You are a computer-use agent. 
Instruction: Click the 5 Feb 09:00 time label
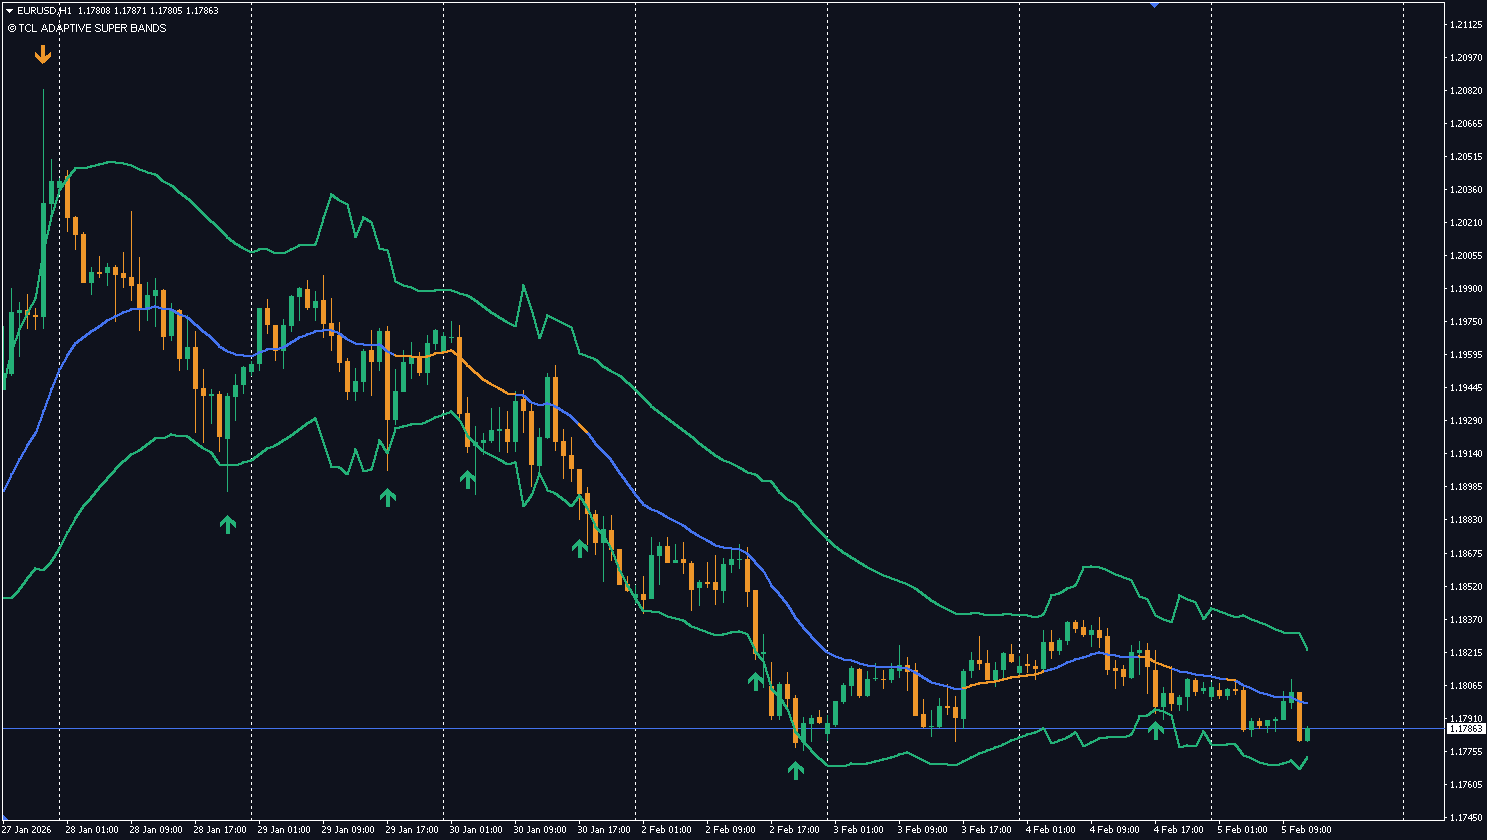click(x=1308, y=829)
